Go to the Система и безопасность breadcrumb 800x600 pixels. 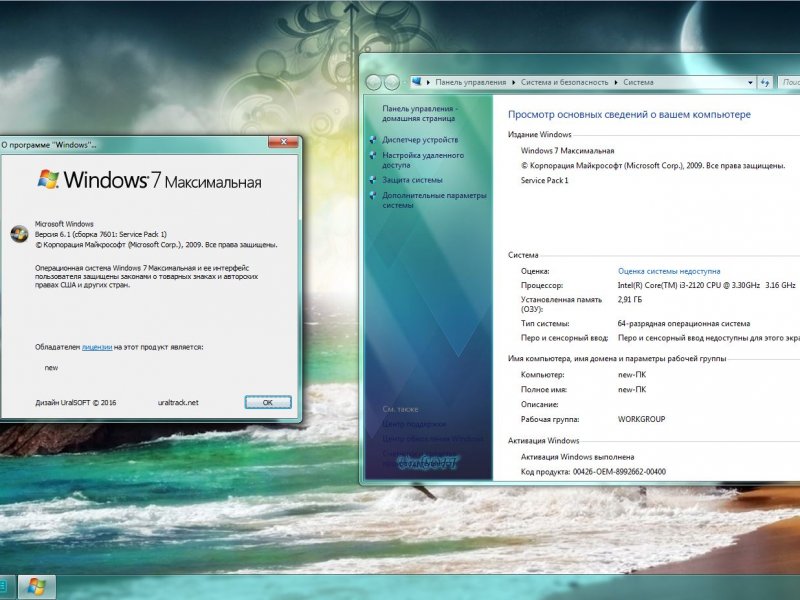[564, 82]
